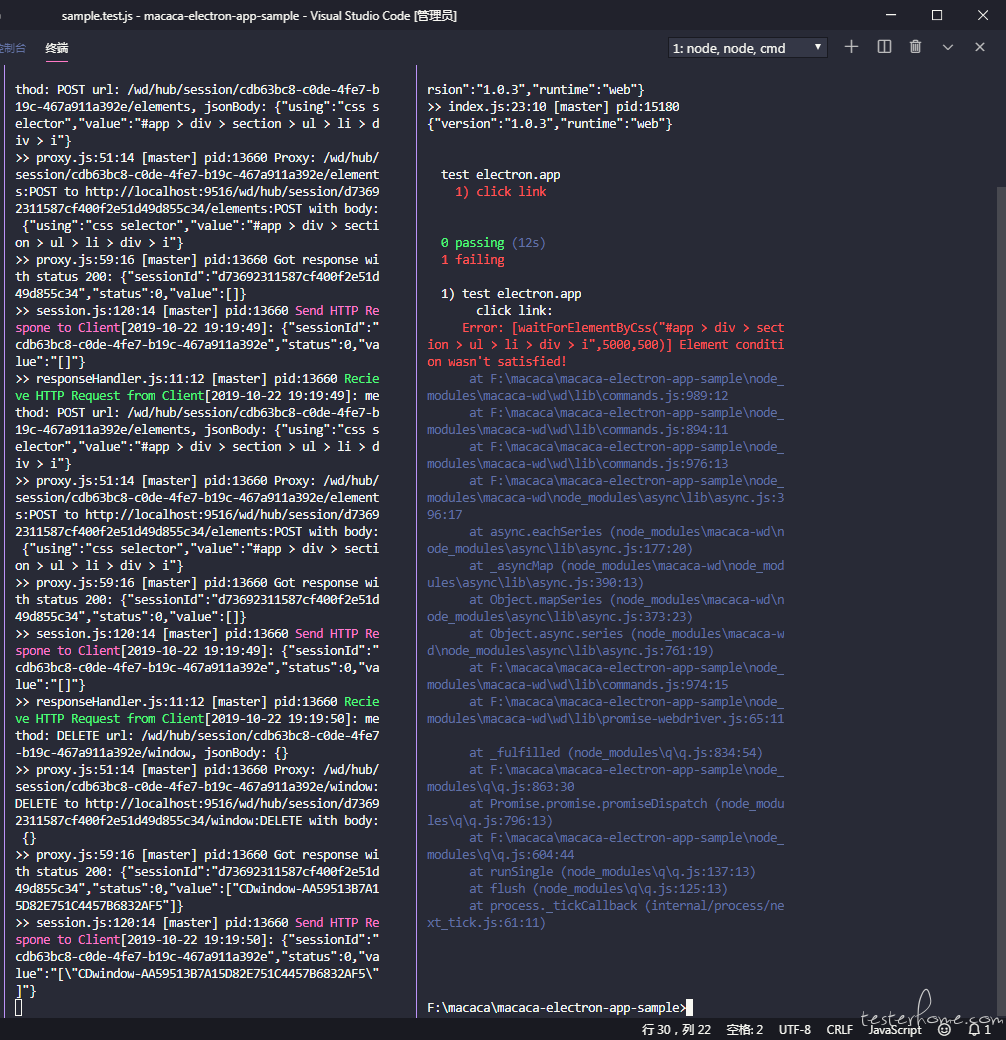
Task: Click the 'at flush (node_modules\q\q.js:125:13)' stack line
Action: click(598, 889)
